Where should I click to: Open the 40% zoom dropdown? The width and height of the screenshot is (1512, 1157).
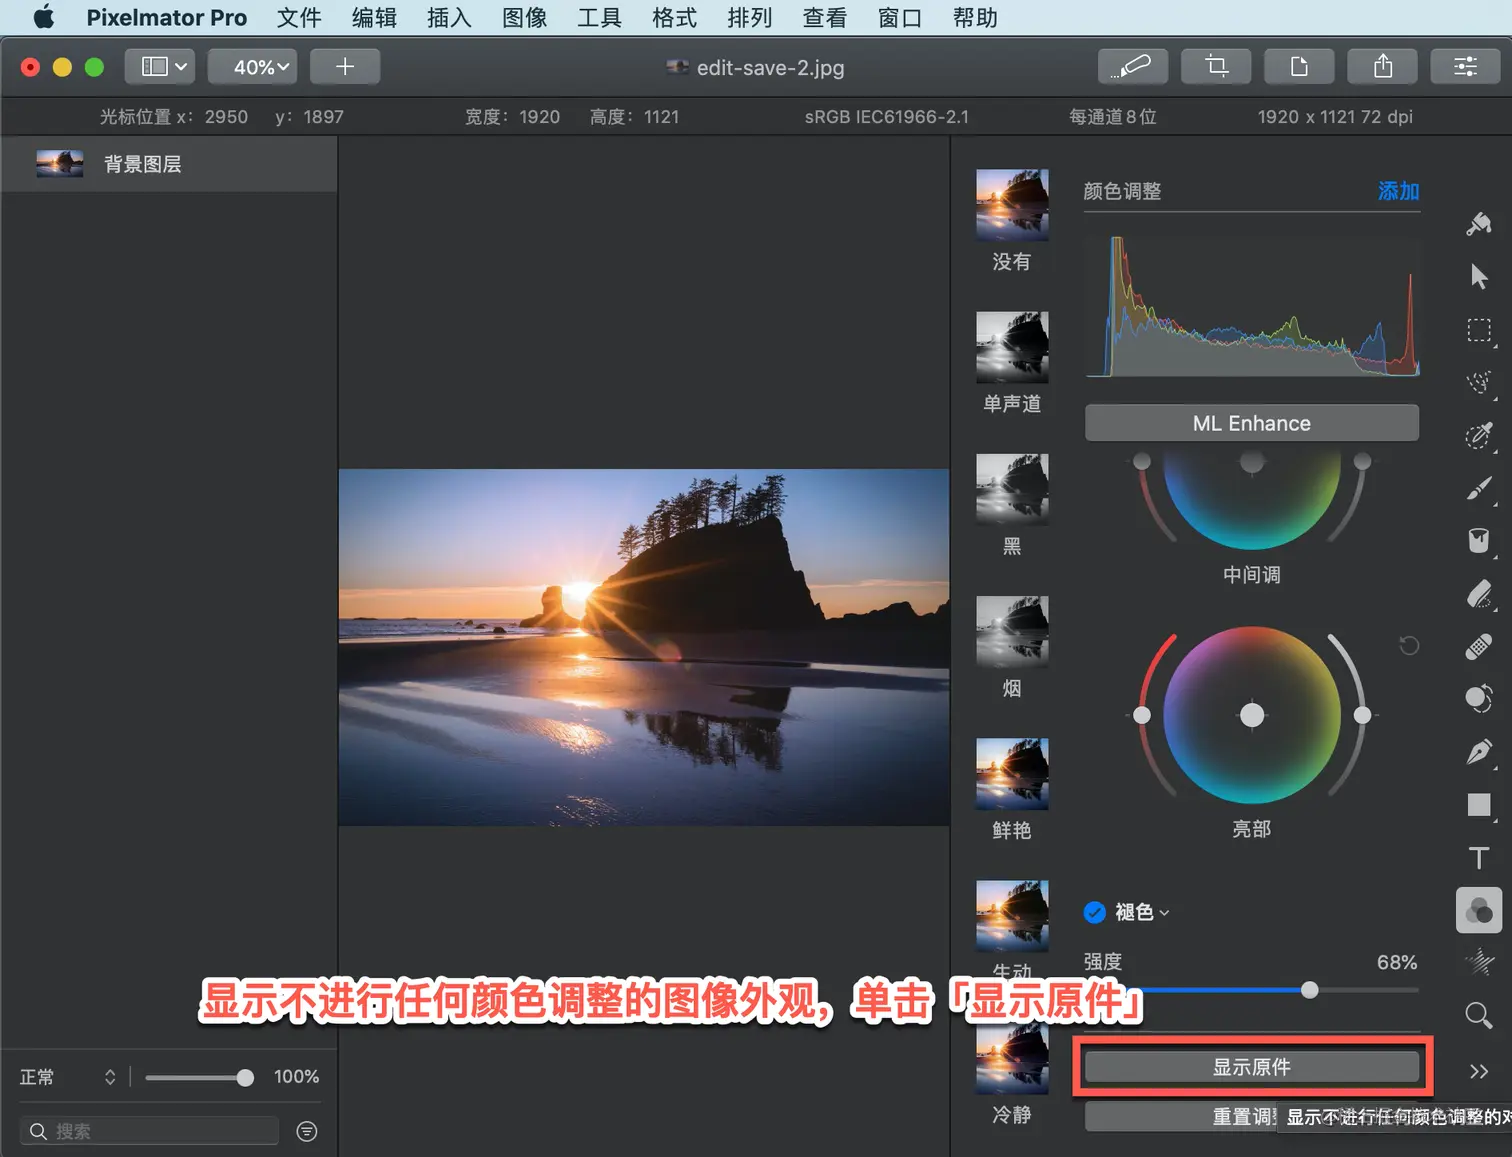click(x=252, y=67)
